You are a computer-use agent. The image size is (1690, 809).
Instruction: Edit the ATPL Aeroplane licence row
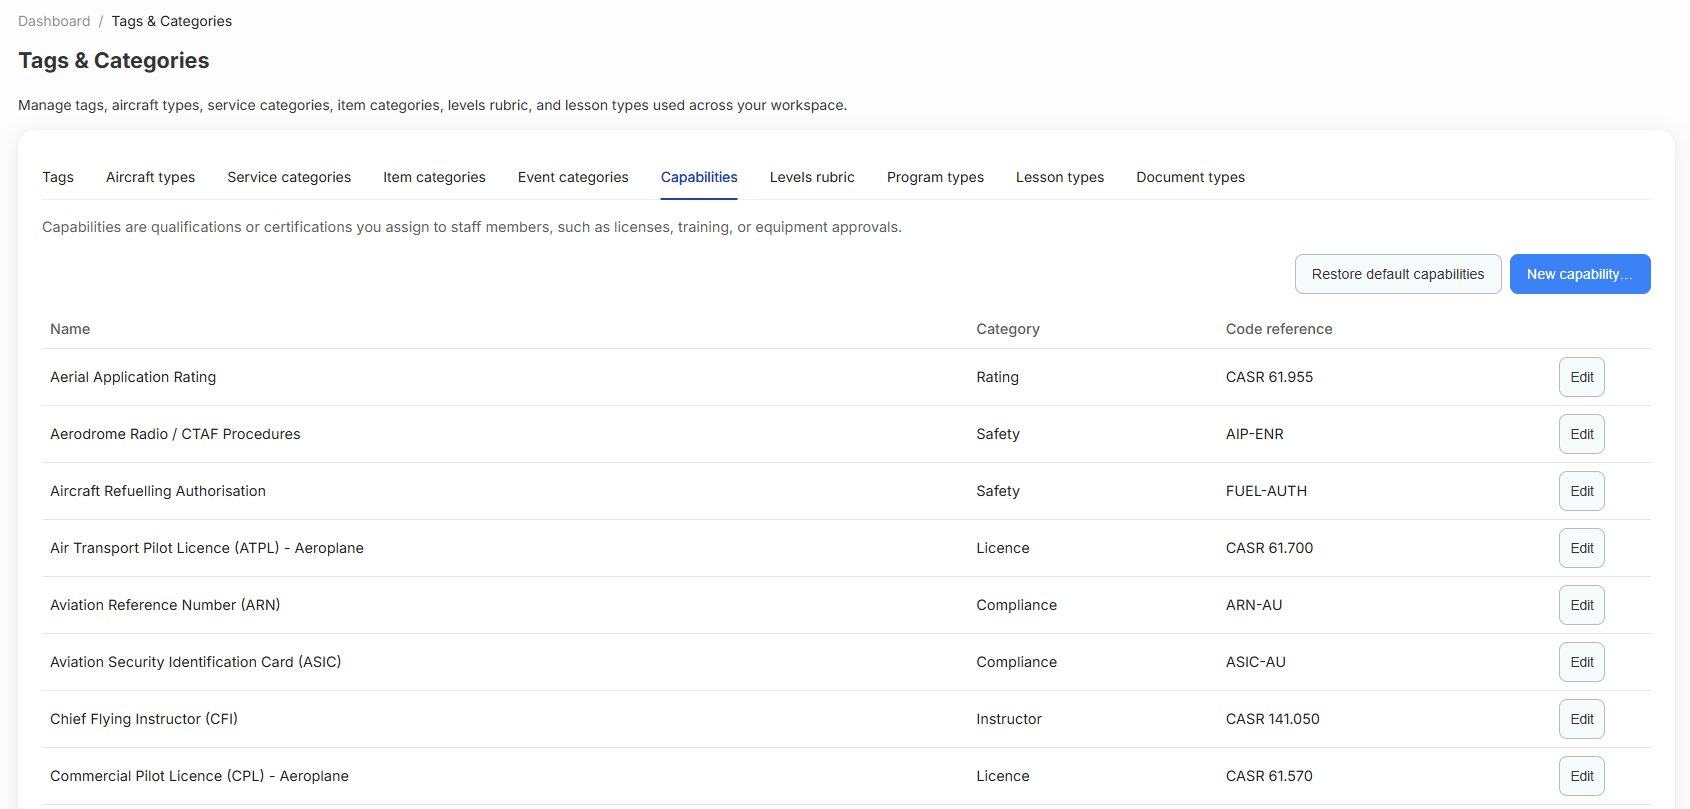tap(1582, 548)
